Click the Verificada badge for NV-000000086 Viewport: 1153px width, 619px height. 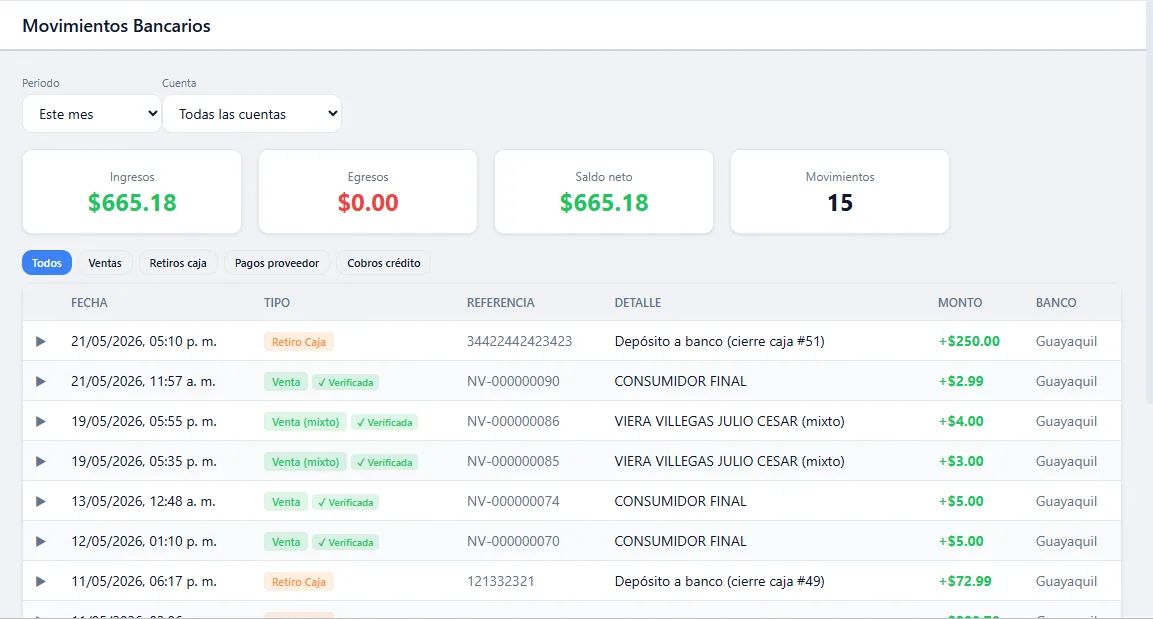coord(385,422)
